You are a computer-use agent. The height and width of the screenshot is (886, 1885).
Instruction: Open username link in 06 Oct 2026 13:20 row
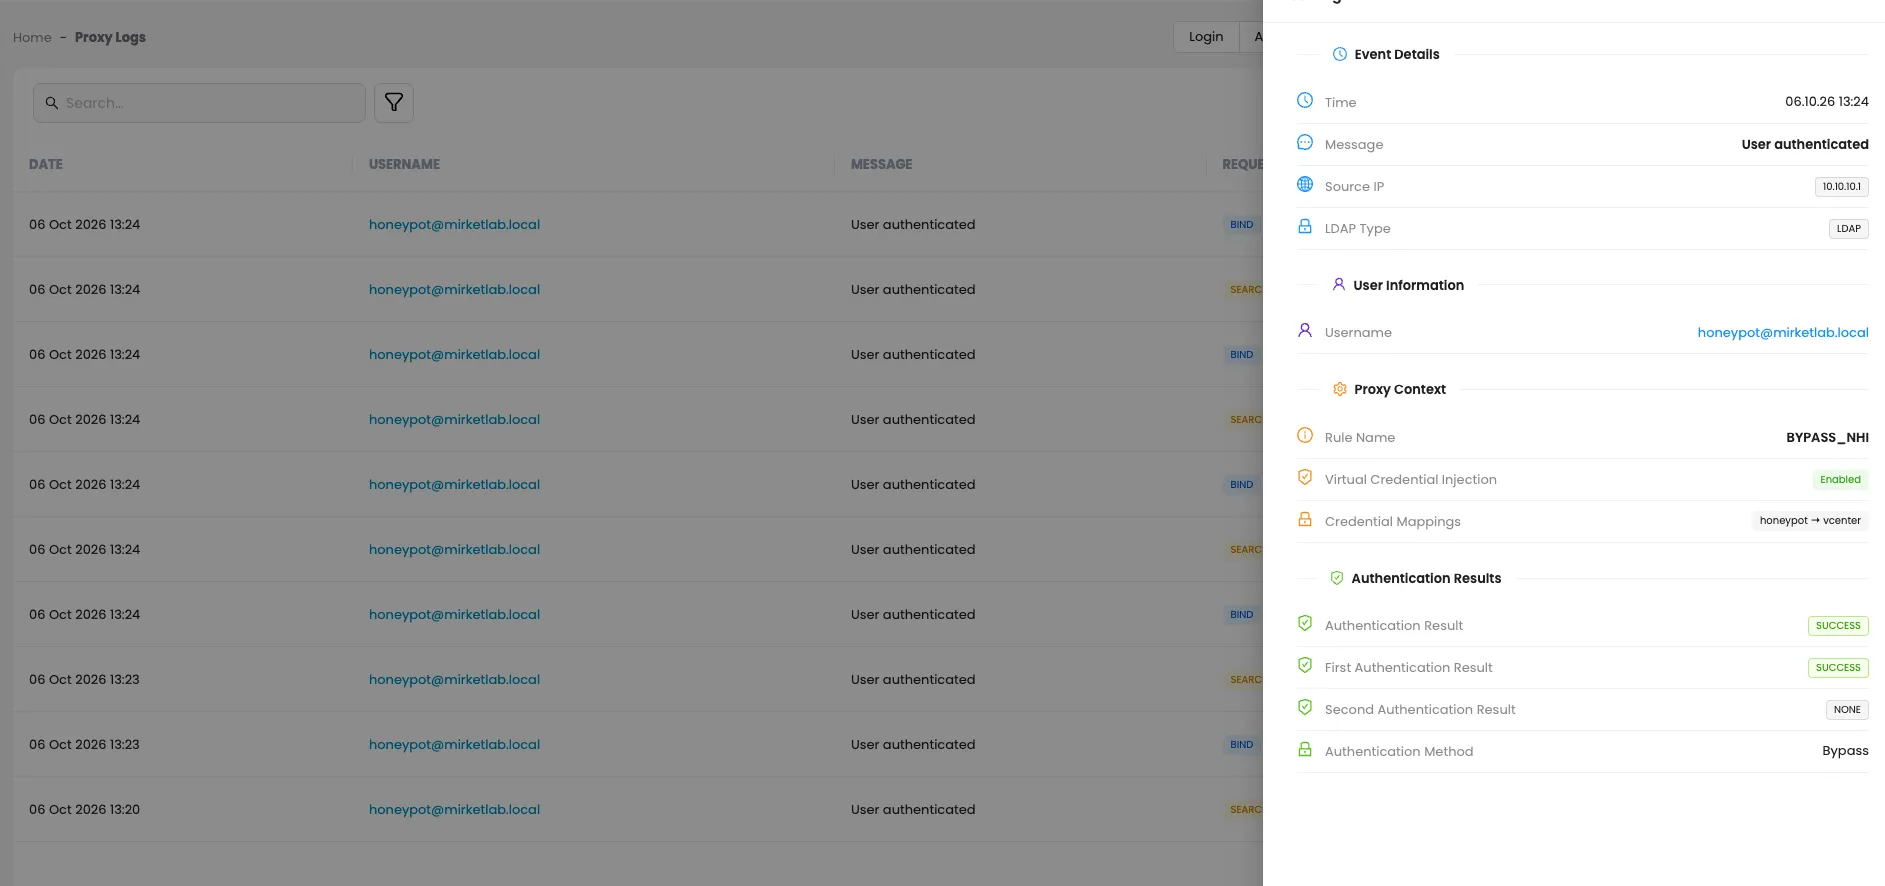click(454, 809)
